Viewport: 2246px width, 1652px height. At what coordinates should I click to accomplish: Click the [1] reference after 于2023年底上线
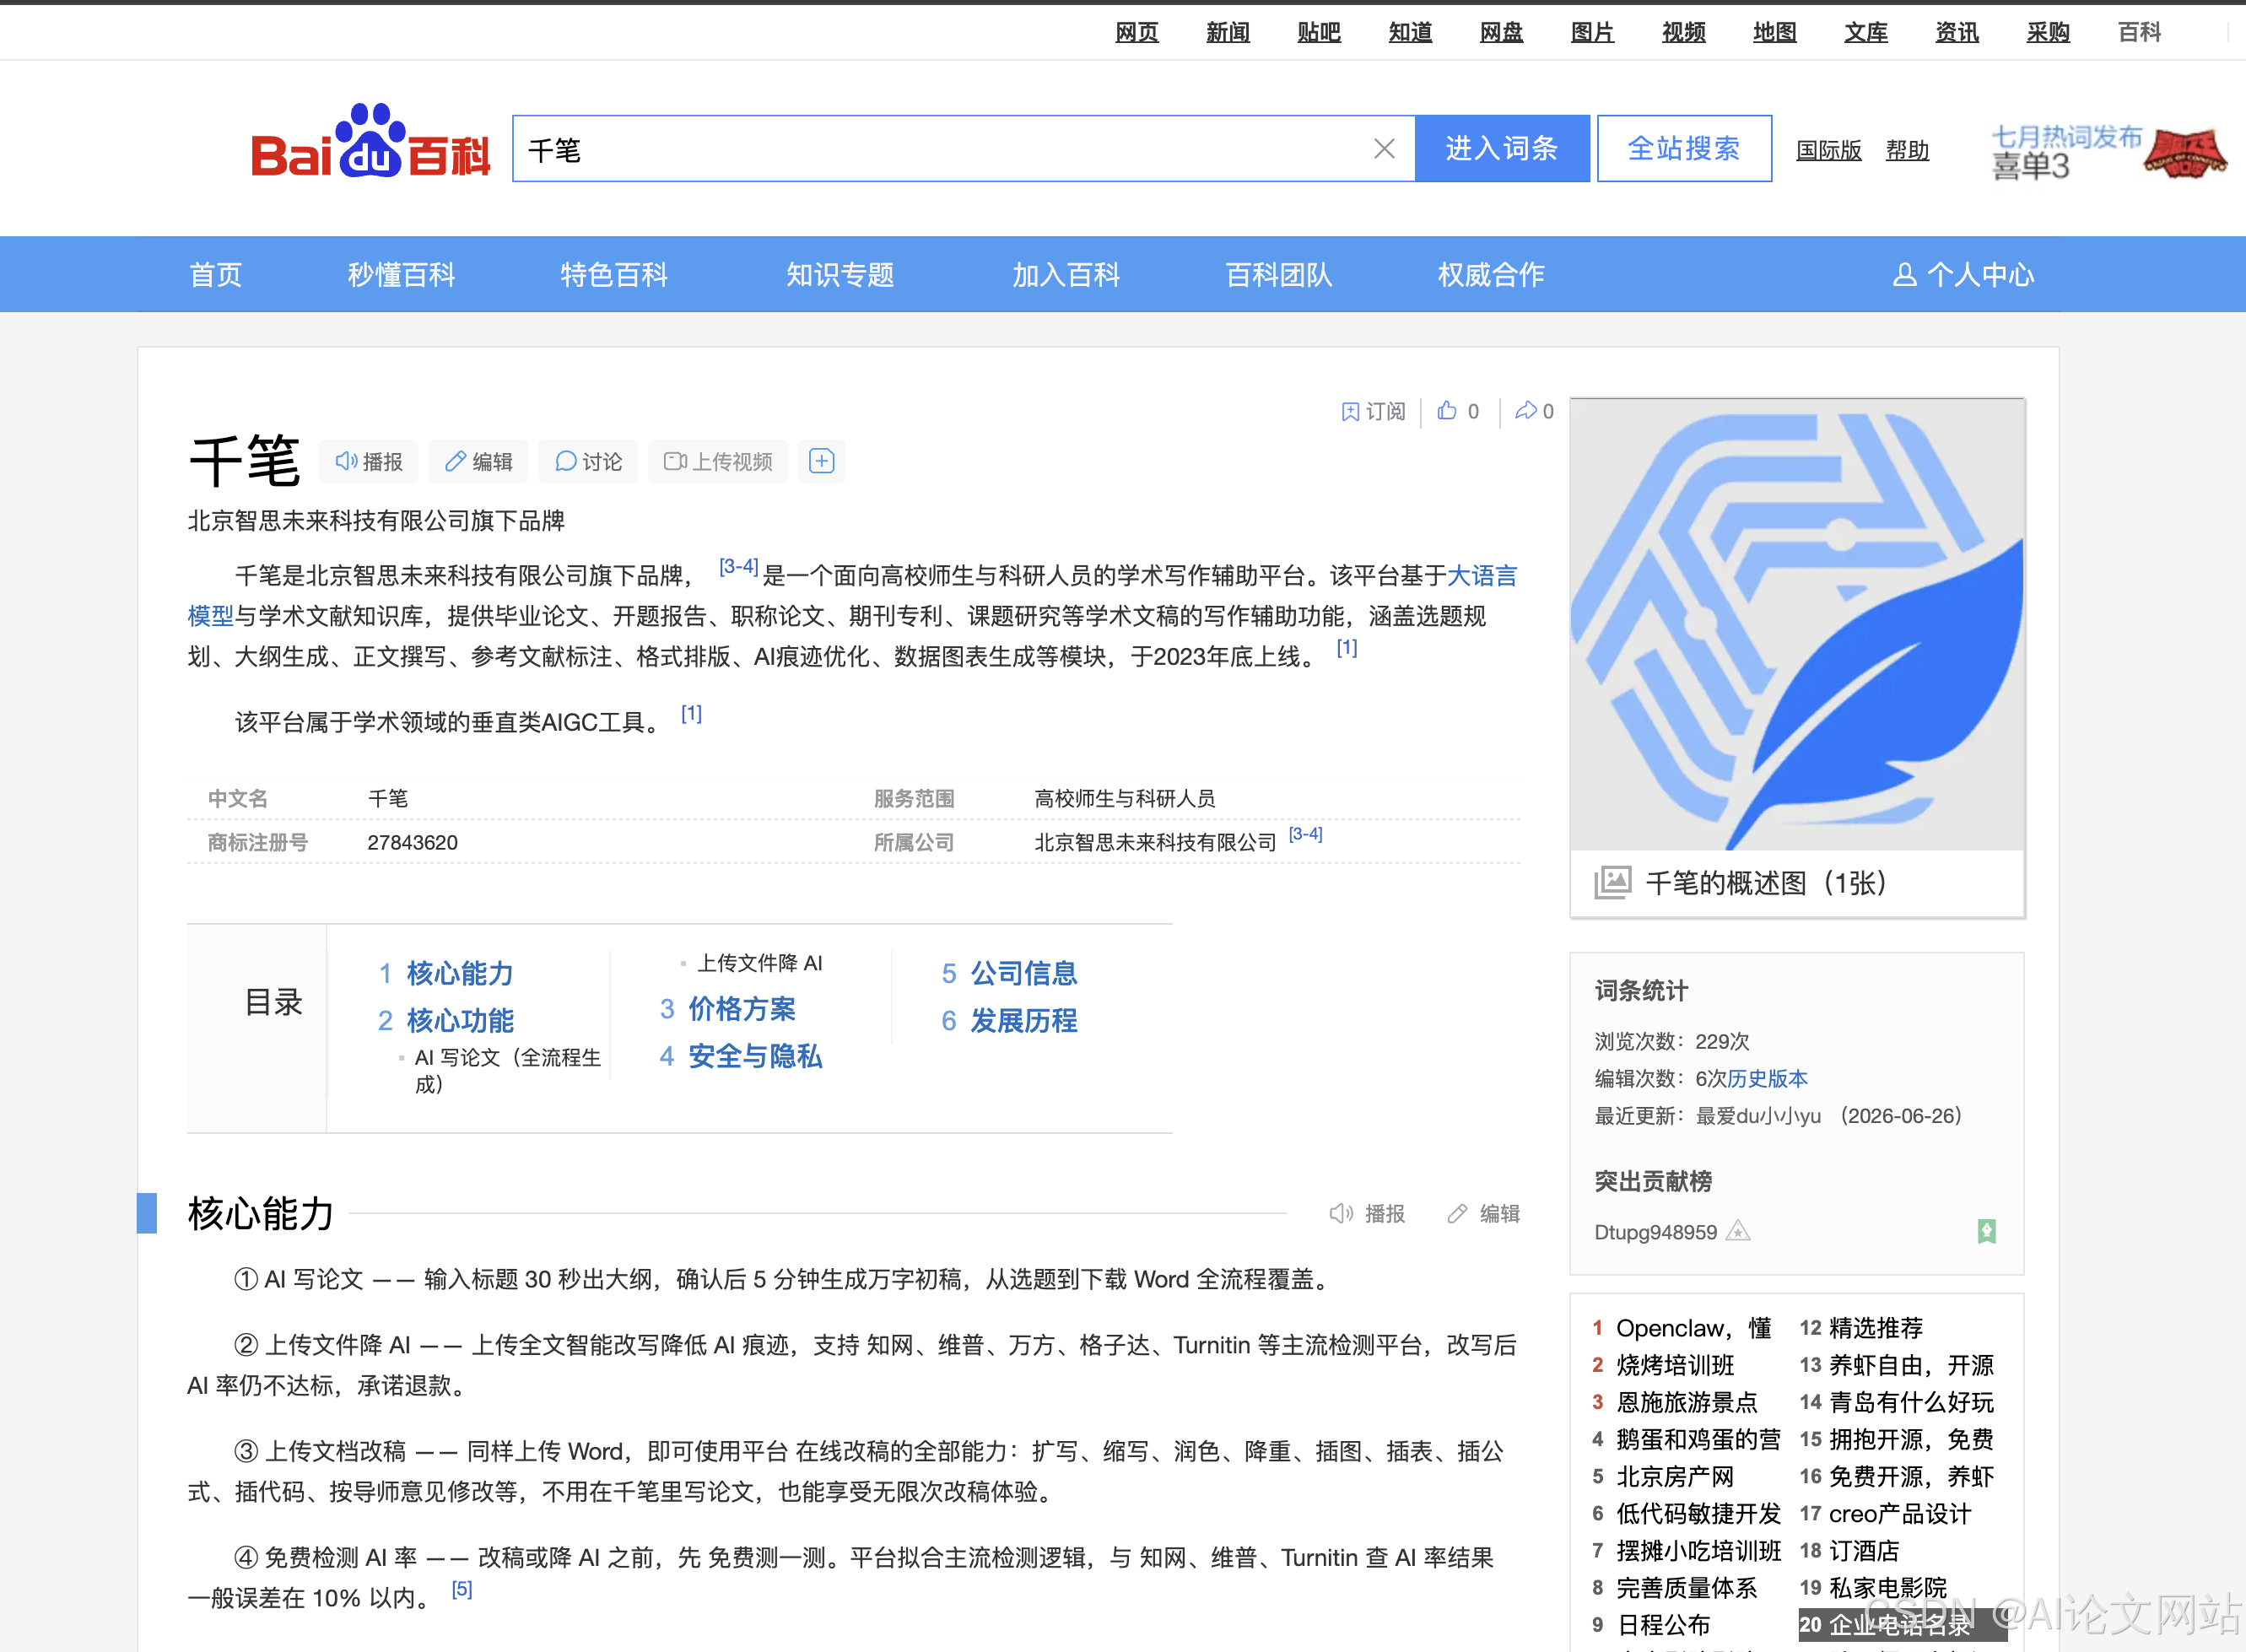click(1347, 648)
